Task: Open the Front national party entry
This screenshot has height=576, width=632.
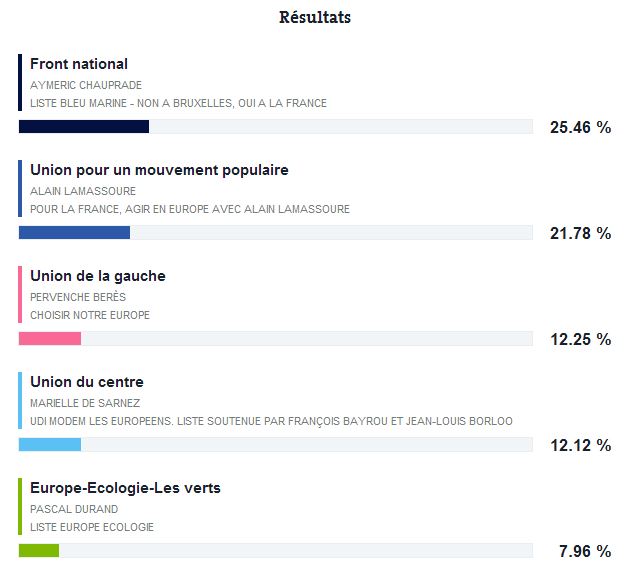Action: click(x=79, y=64)
